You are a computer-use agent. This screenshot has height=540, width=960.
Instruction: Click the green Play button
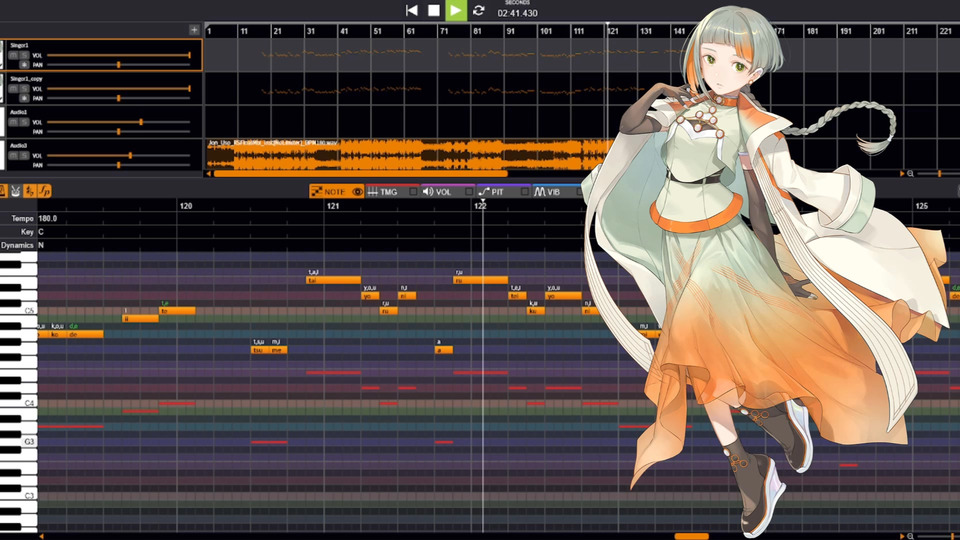pos(456,10)
